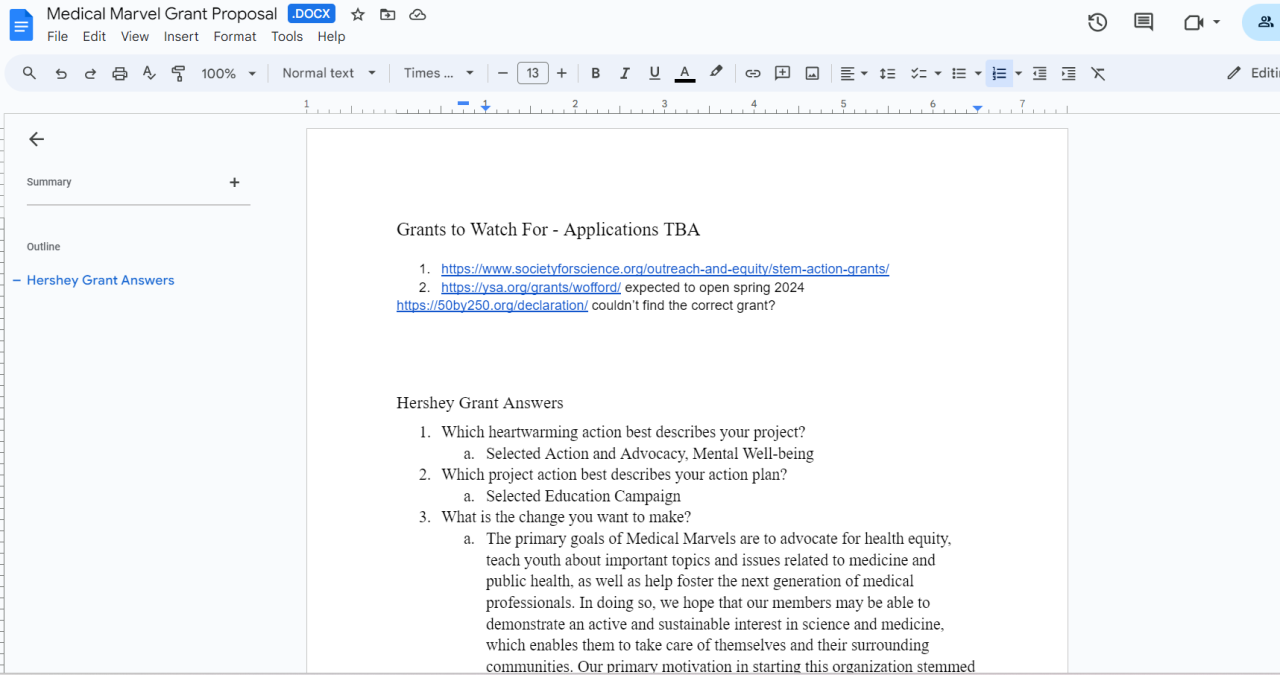
Task: Toggle italic formatting
Action: pyautogui.click(x=625, y=73)
